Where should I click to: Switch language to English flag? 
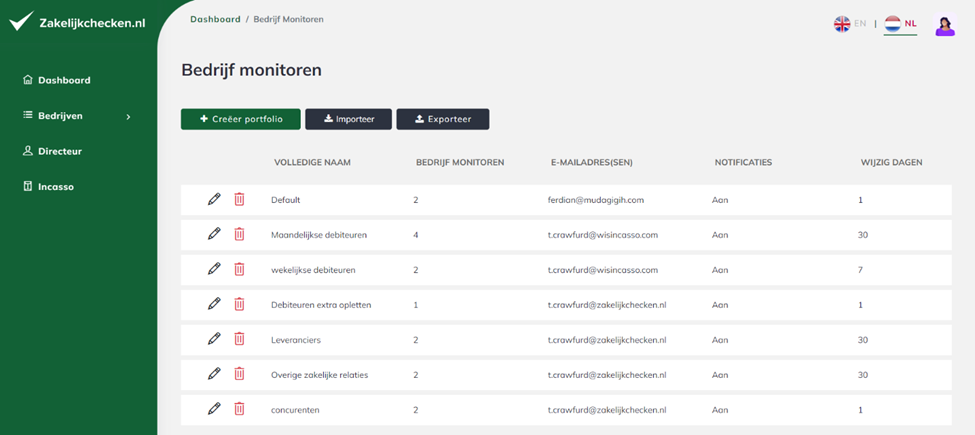click(849, 24)
